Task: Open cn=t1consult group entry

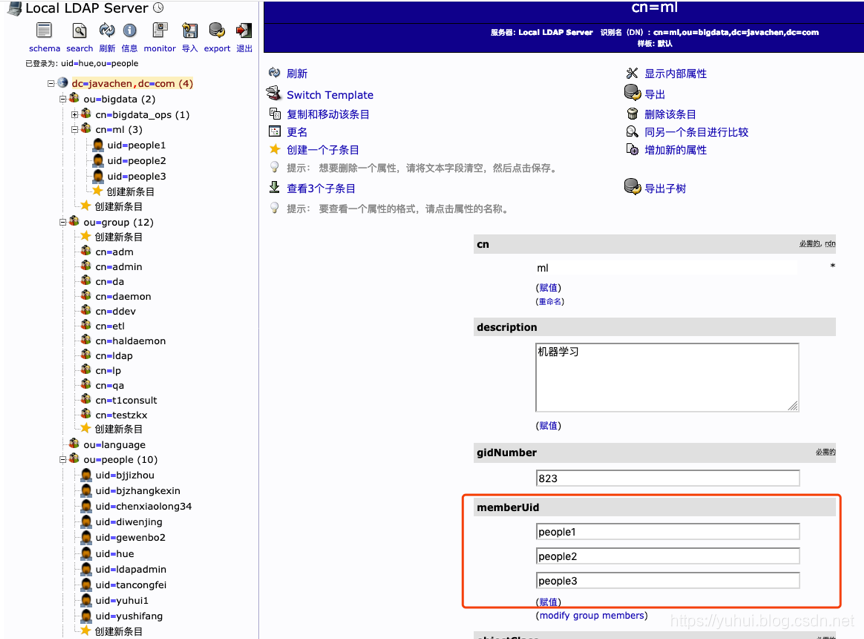Action: tap(126, 400)
